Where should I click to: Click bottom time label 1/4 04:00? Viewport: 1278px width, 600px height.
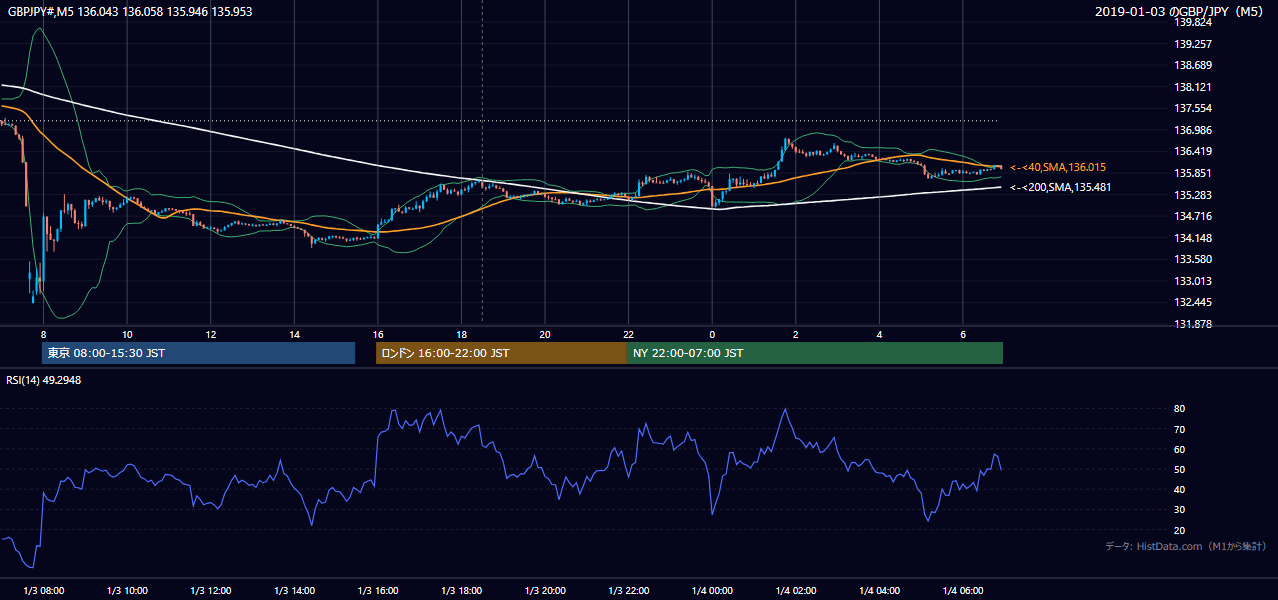[x=879, y=591]
